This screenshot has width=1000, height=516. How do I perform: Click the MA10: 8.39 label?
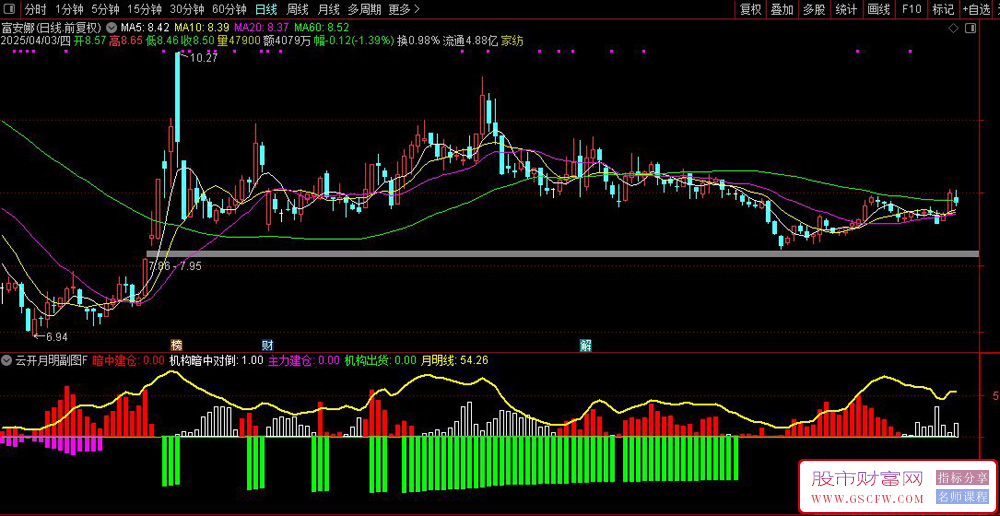click(x=201, y=27)
